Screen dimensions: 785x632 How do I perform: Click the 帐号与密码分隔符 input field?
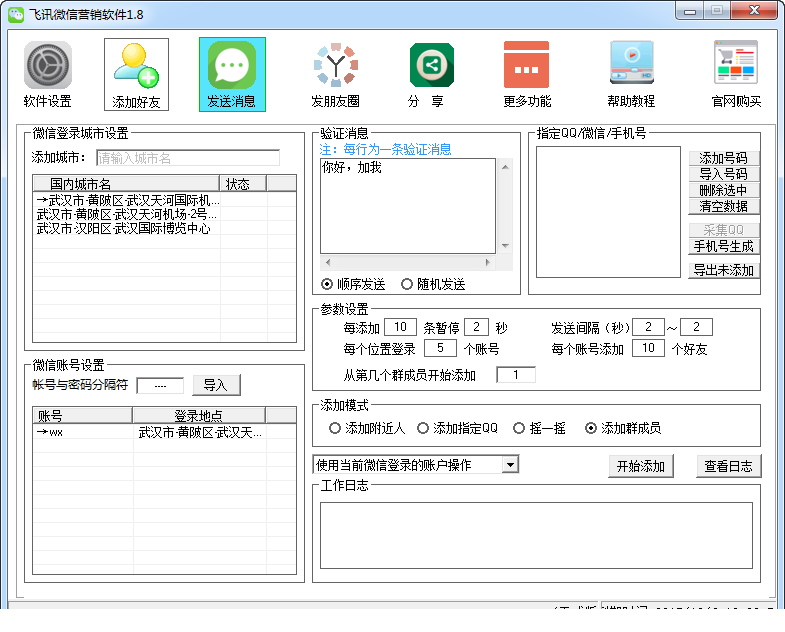[160, 386]
